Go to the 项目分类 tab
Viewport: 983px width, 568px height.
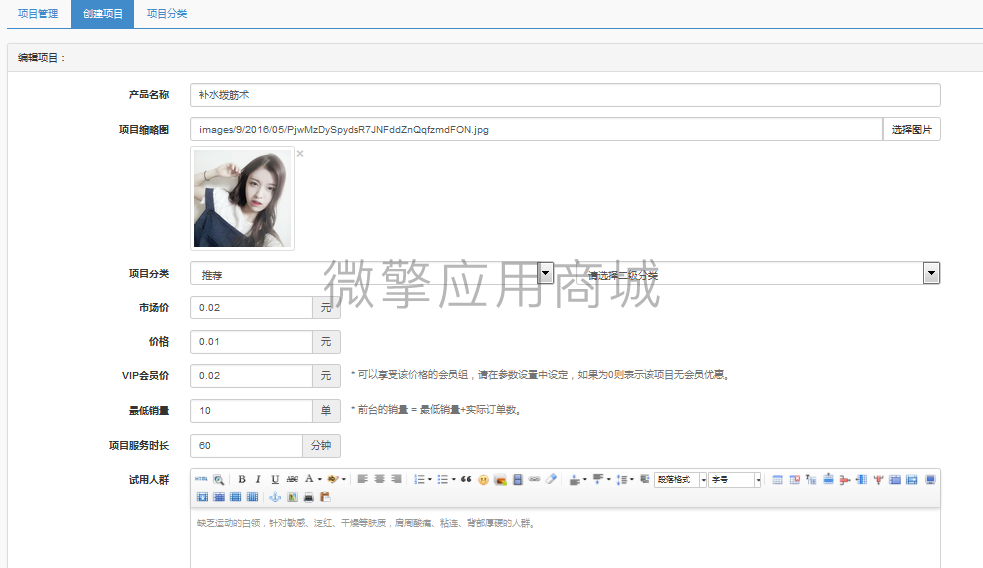[x=167, y=13]
